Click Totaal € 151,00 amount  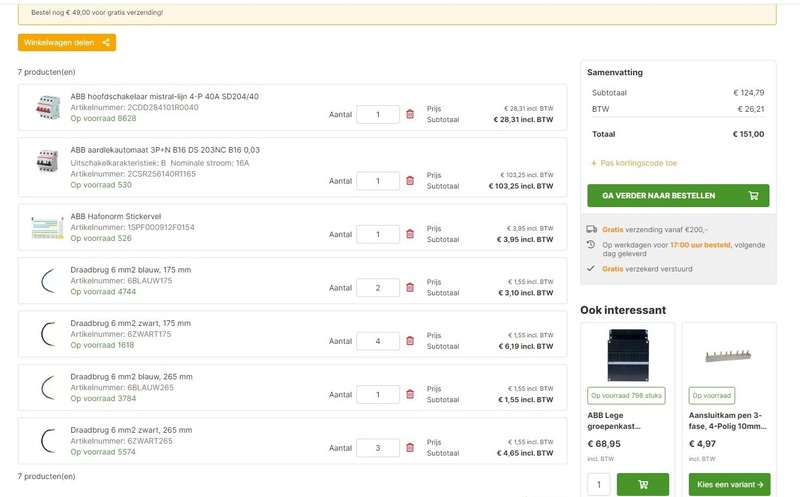(x=748, y=134)
